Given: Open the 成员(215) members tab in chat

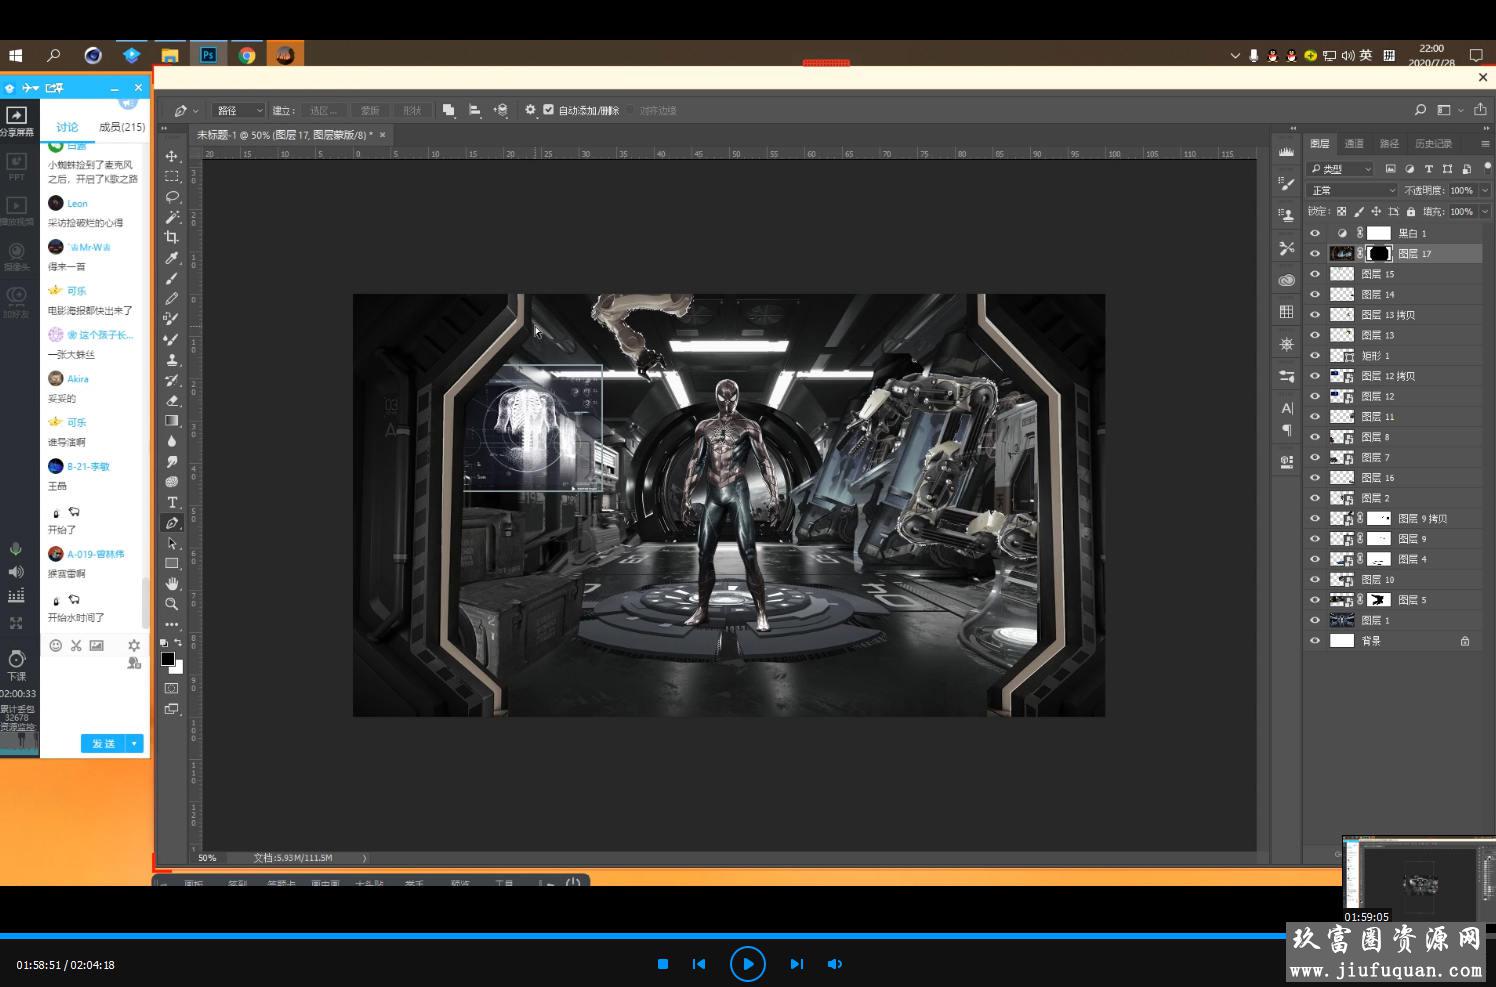Looking at the screenshot, I should (x=122, y=127).
